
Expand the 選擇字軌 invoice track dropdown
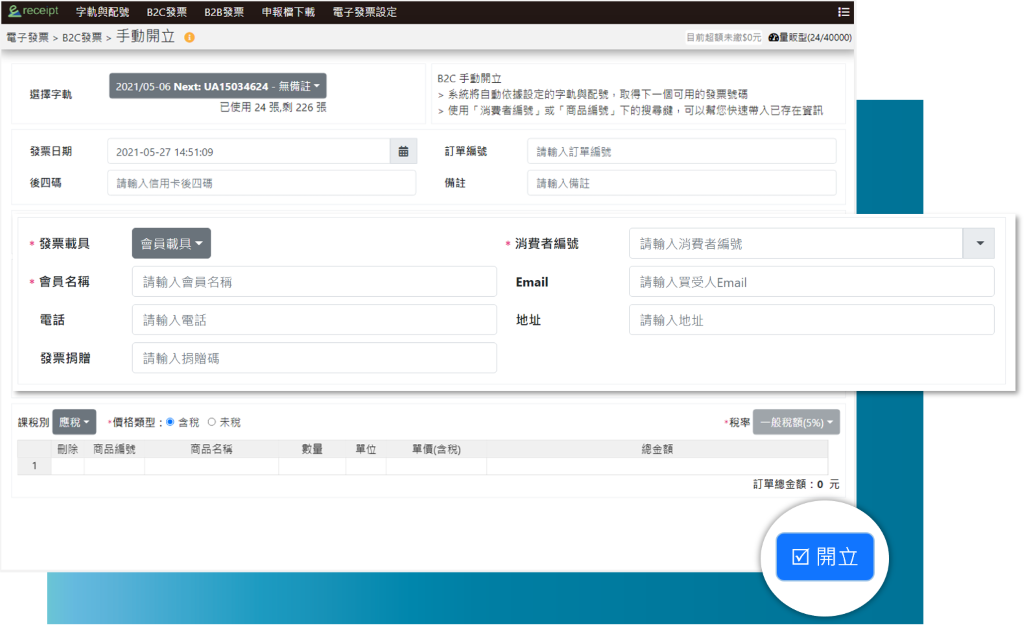(217, 86)
